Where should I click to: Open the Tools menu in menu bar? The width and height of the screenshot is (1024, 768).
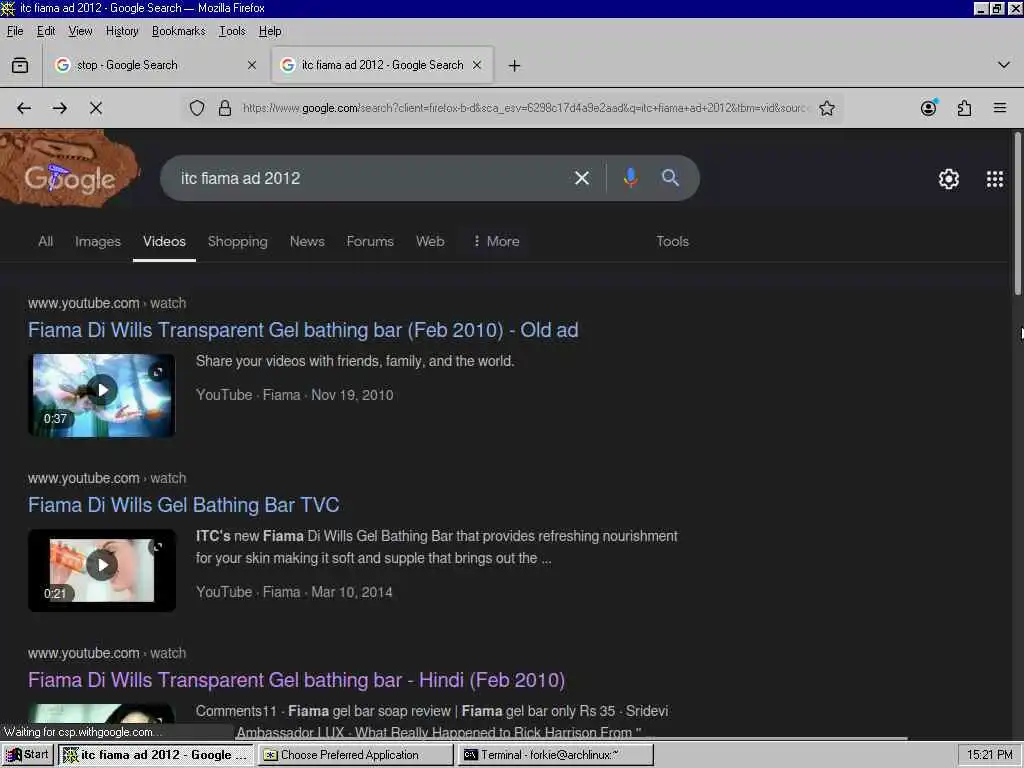pos(232,31)
